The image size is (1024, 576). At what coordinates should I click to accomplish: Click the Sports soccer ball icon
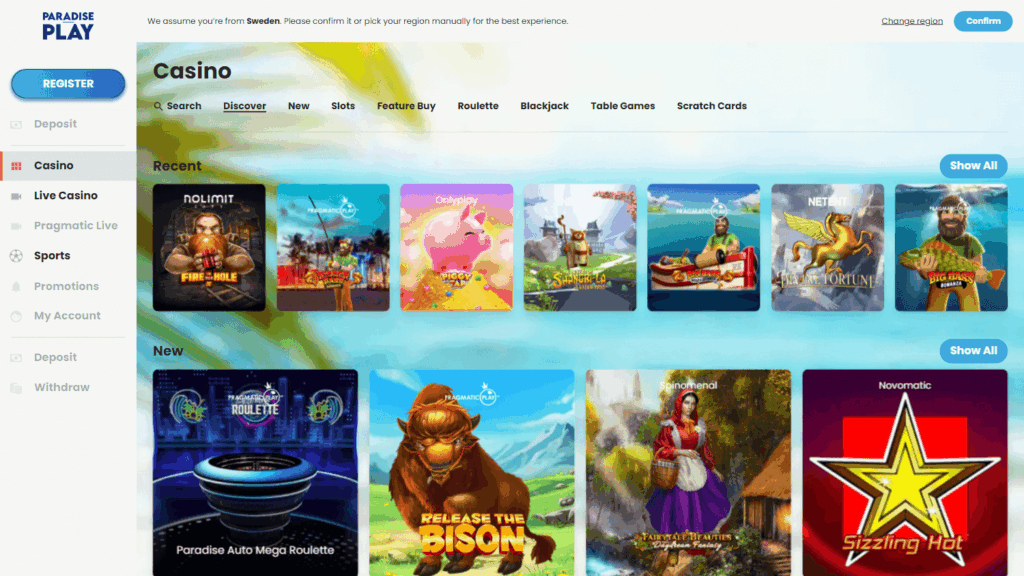(x=16, y=256)
